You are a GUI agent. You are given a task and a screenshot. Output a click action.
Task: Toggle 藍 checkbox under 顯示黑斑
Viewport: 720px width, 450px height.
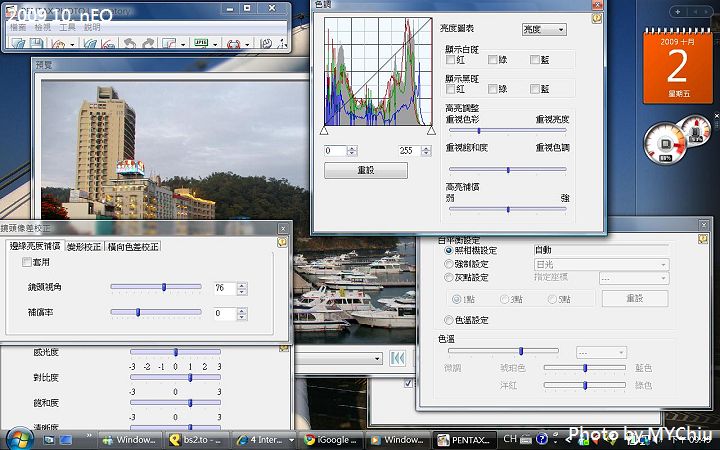tap(534, 89)
